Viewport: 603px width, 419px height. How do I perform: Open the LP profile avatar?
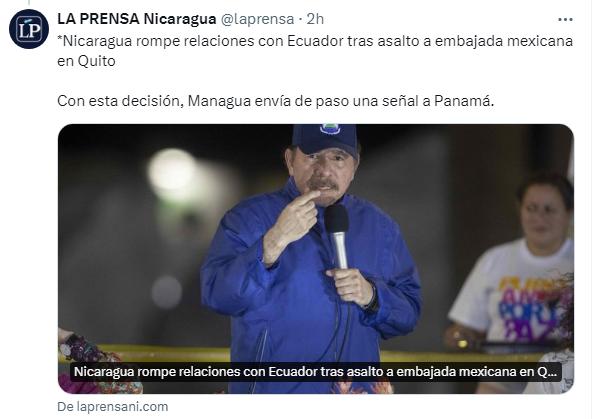[29, 29]
